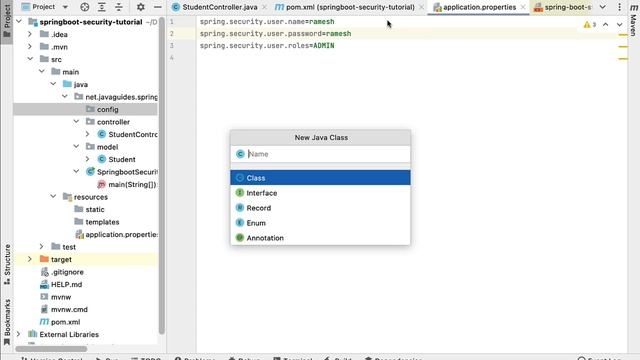
Task: Collapse the src folder
Action: (30, 59)
